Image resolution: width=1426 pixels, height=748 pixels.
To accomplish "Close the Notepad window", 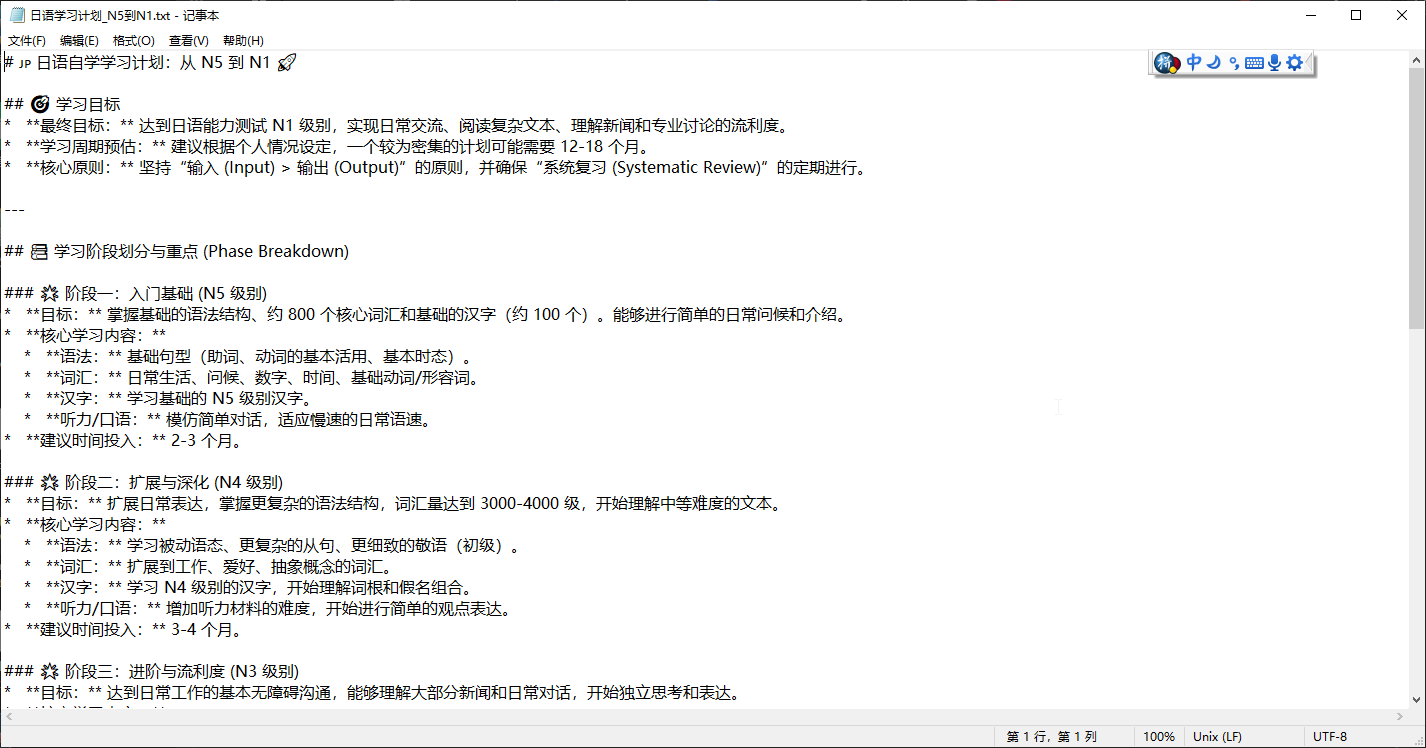I will tap(1402, 15).
